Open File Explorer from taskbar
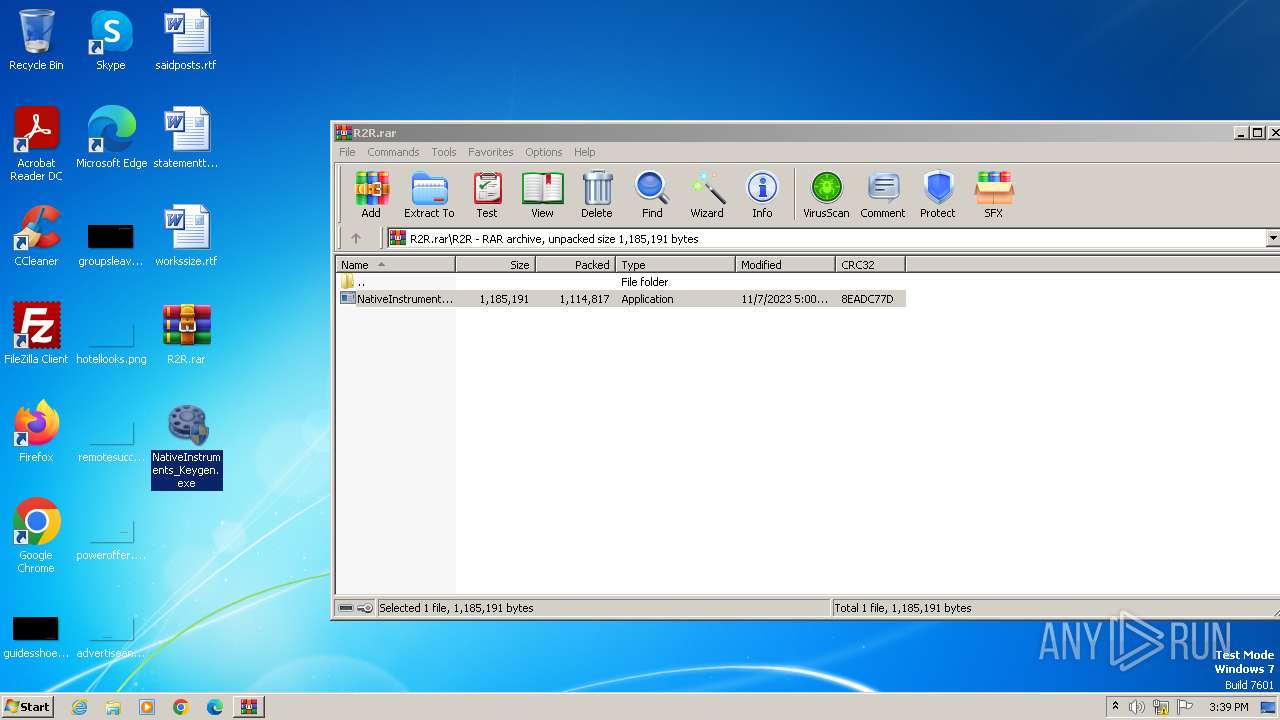Viewport: 1280px width, 720px height. pos(113,707)
